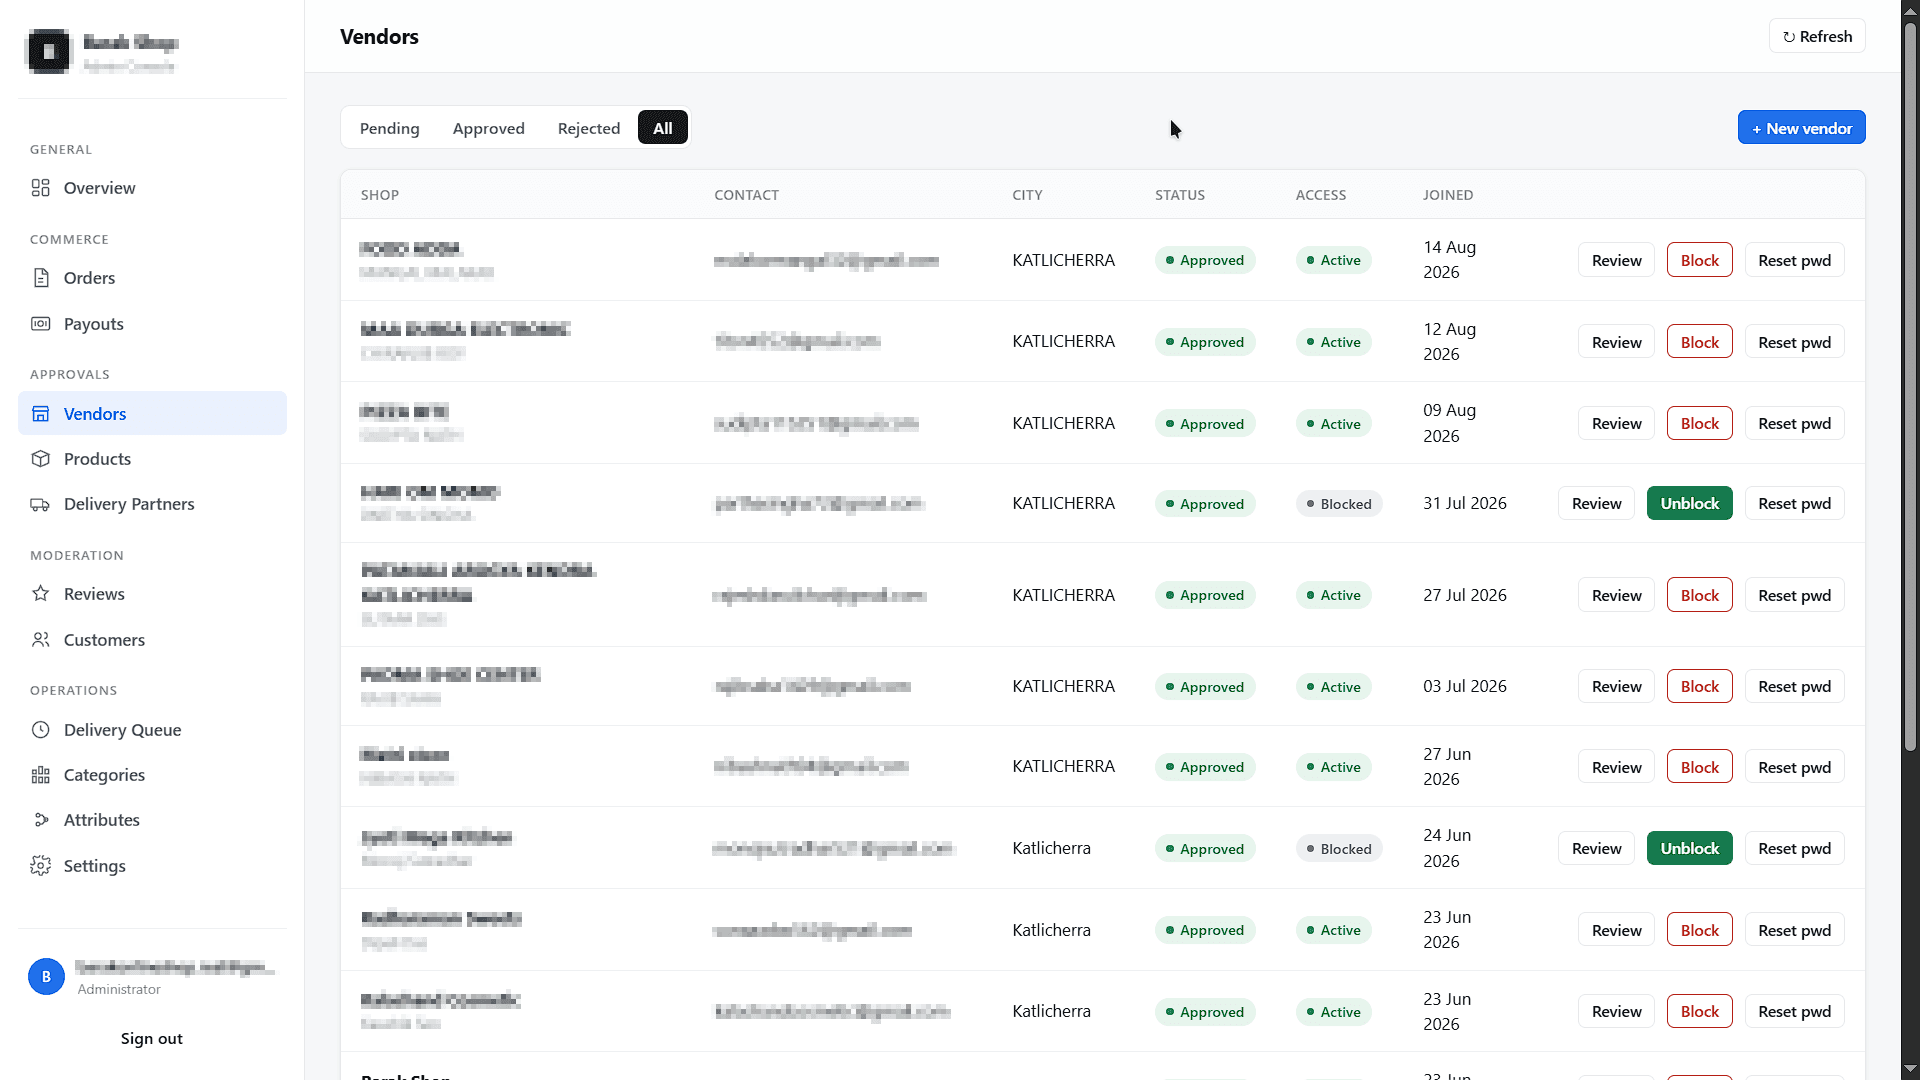Review the vendor joined 03 Jul 2026
Image resolution: width=1920 pixels, height=1080 pixels.
click(x=1616, y=686)
